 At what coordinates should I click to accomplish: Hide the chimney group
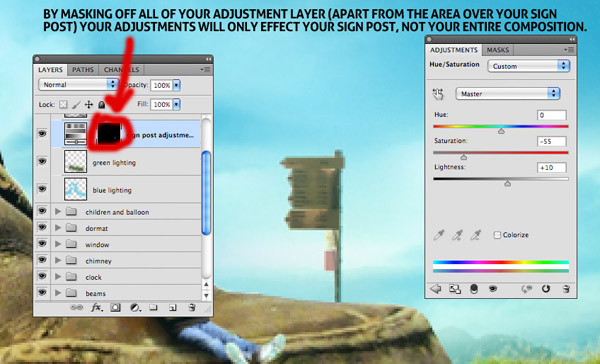42,260
